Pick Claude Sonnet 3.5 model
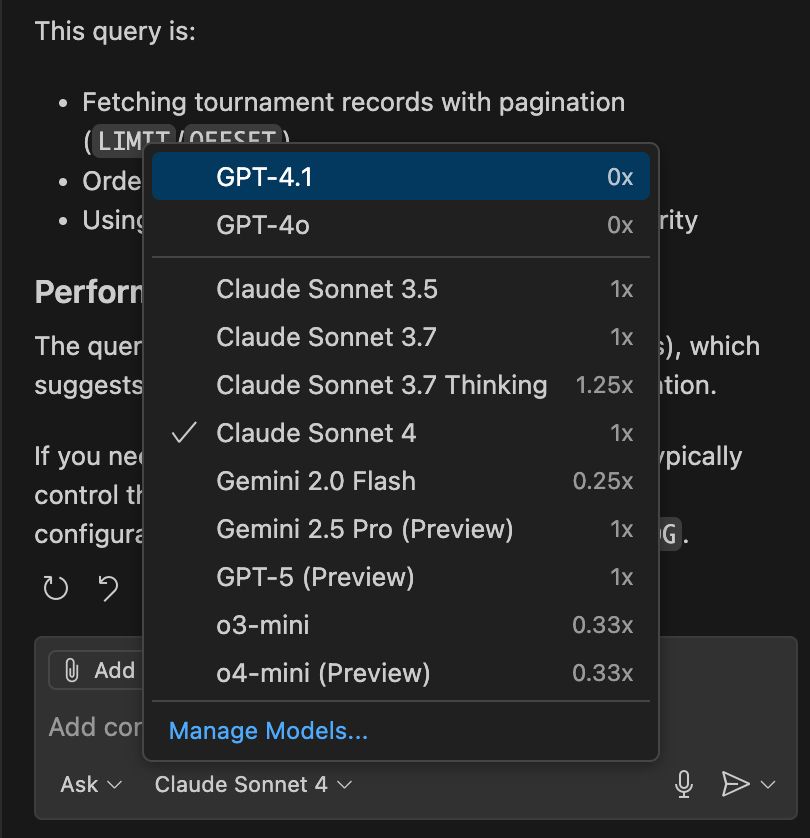This screenshot has width=810, height=838. pos(401,289)
